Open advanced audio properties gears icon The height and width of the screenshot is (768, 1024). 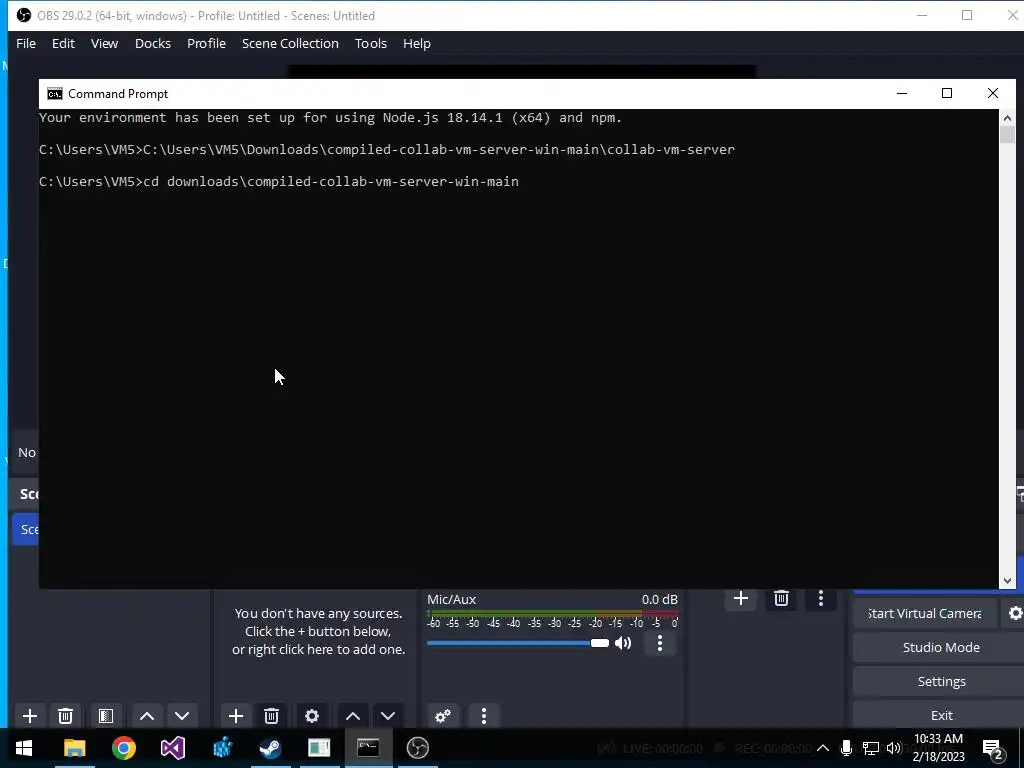(443, 716)
